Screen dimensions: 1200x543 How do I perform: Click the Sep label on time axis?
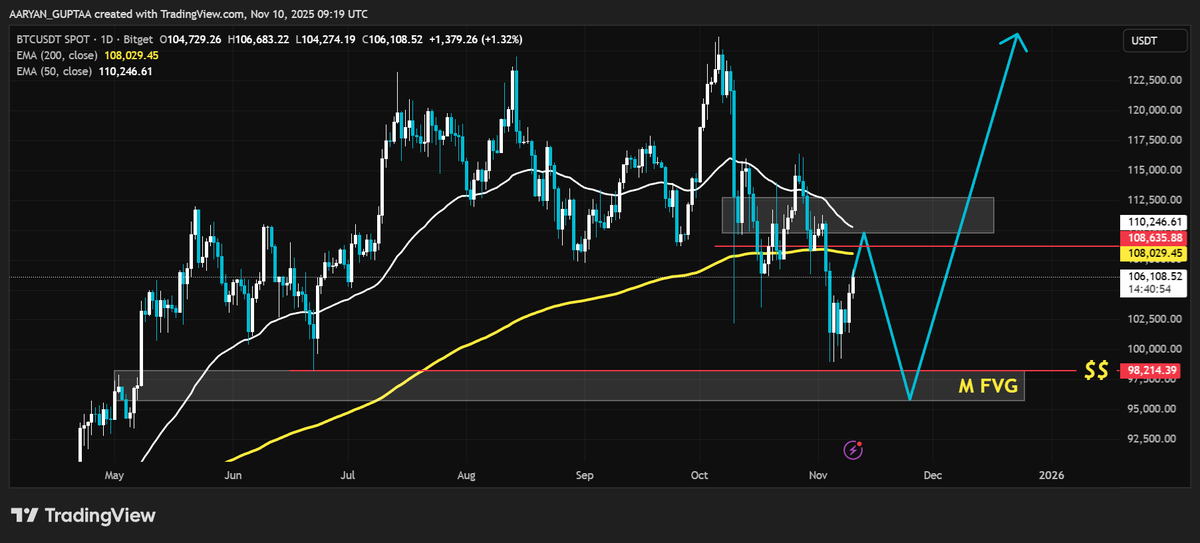click(585, 475)
